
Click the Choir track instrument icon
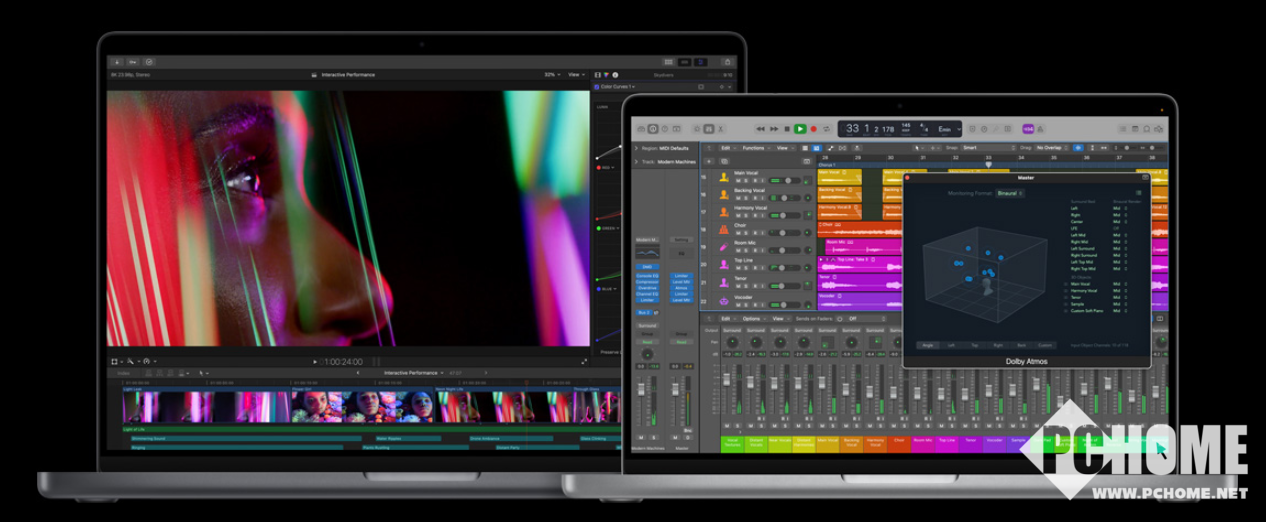click(x=723, y=228)
